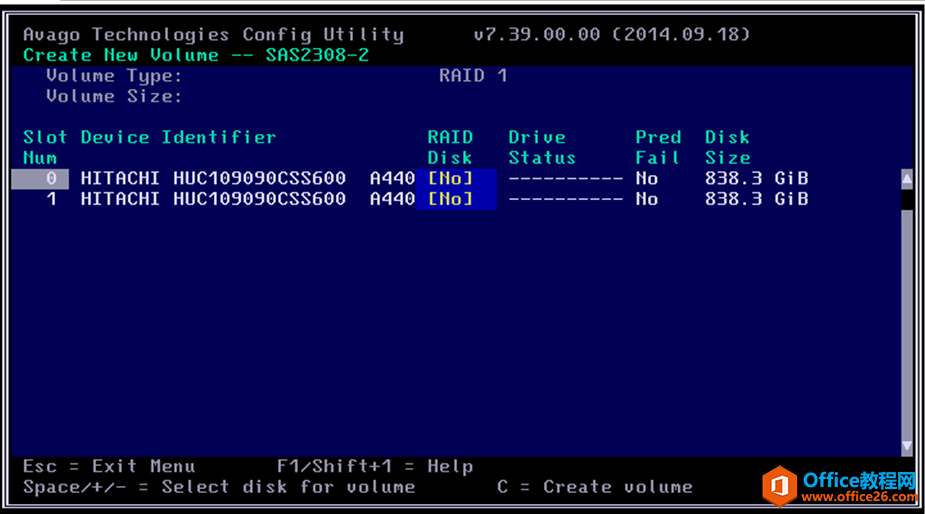Click Space/+/- Select disk hint

click(219, 487)
